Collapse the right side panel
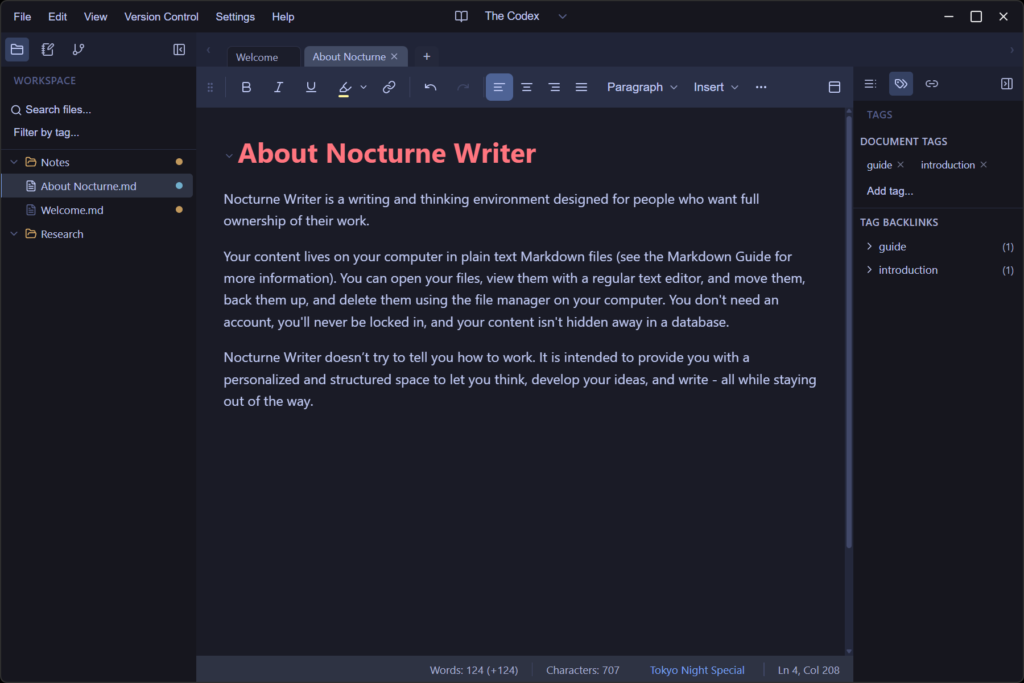Image resolution: width=1024 pixels, height=683 pixels. 1006,84
